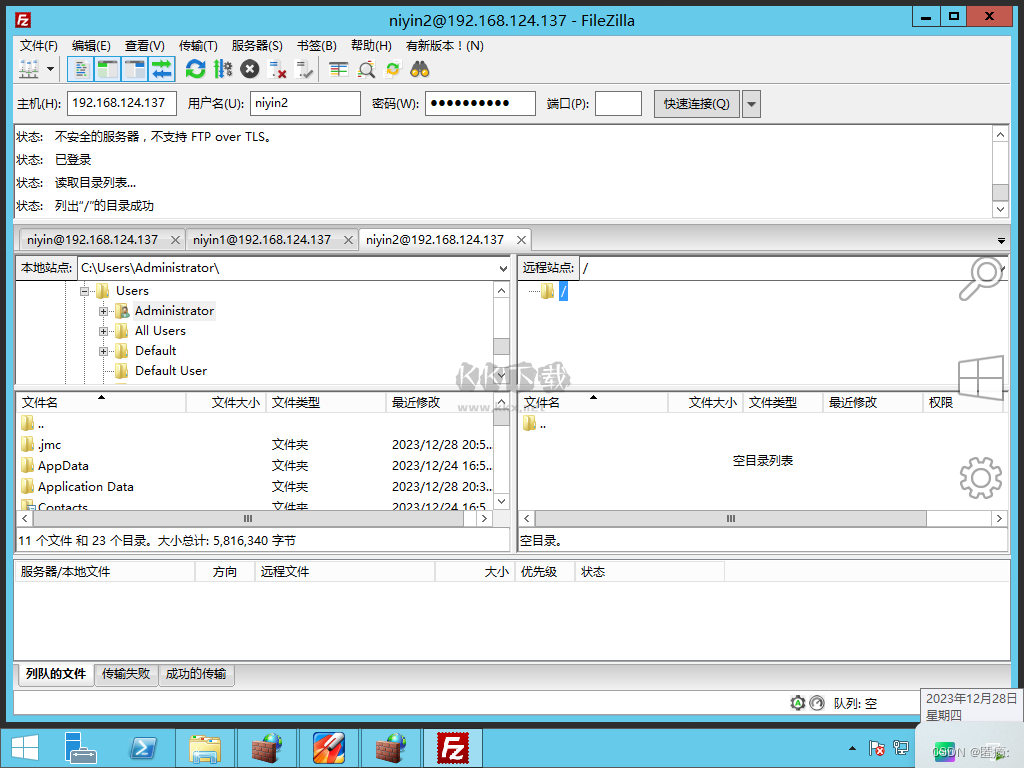Expand the Administrator tree node
The height and width of the screenshot is (768, 1024).
(x=103, y=312)
